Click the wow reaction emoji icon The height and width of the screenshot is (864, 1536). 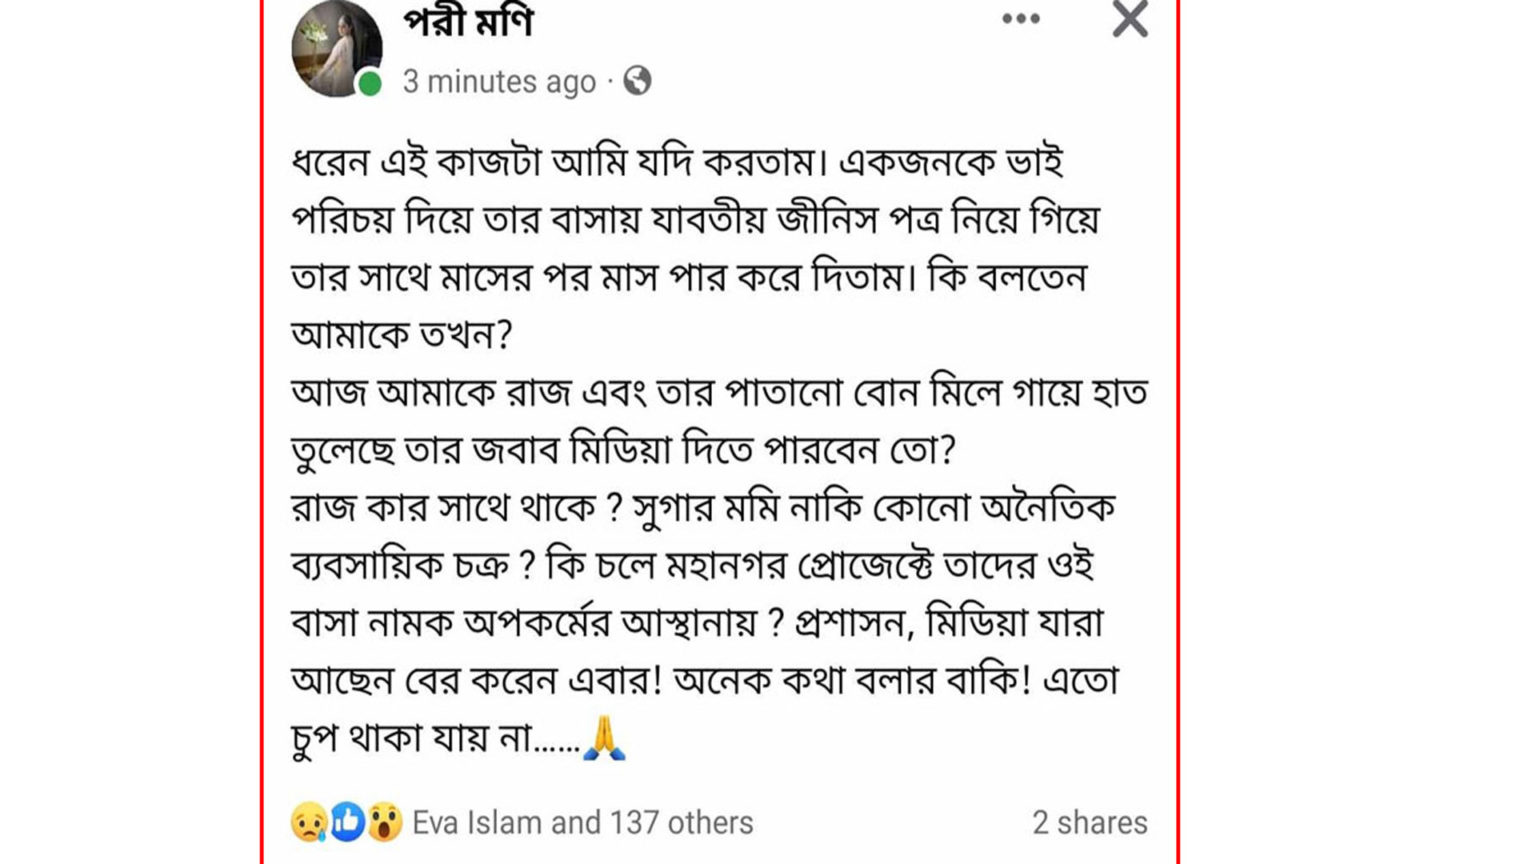384,822
